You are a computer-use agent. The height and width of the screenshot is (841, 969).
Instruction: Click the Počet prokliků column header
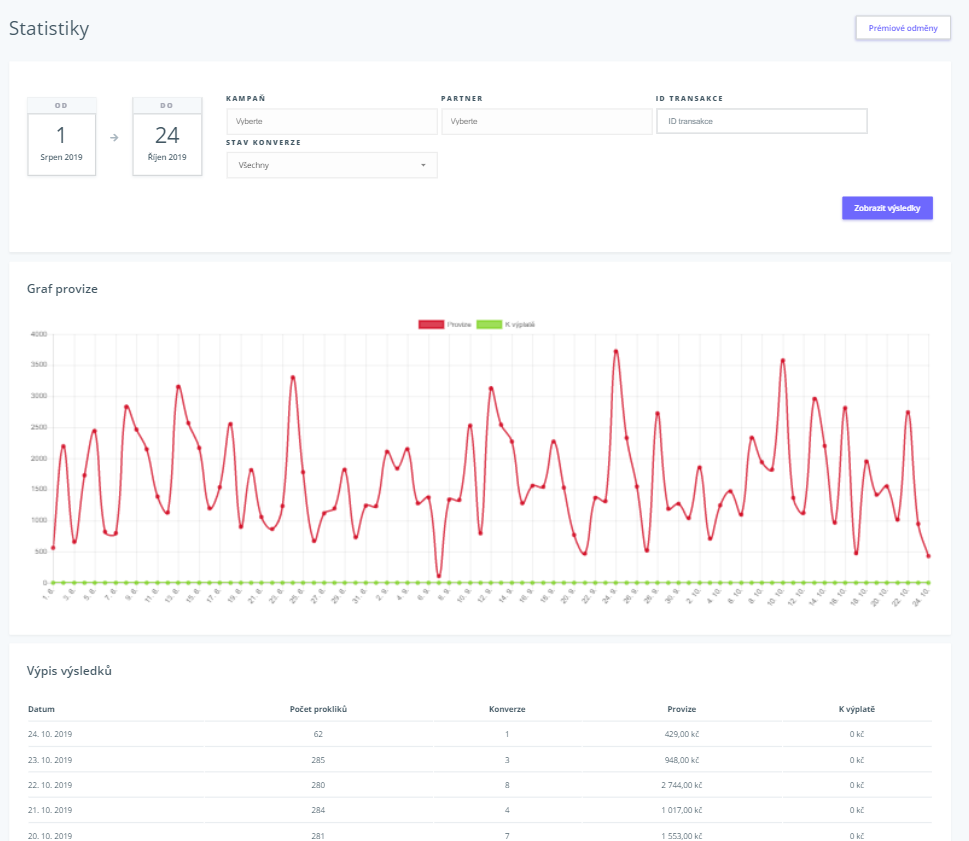click(x=318, y=709)
